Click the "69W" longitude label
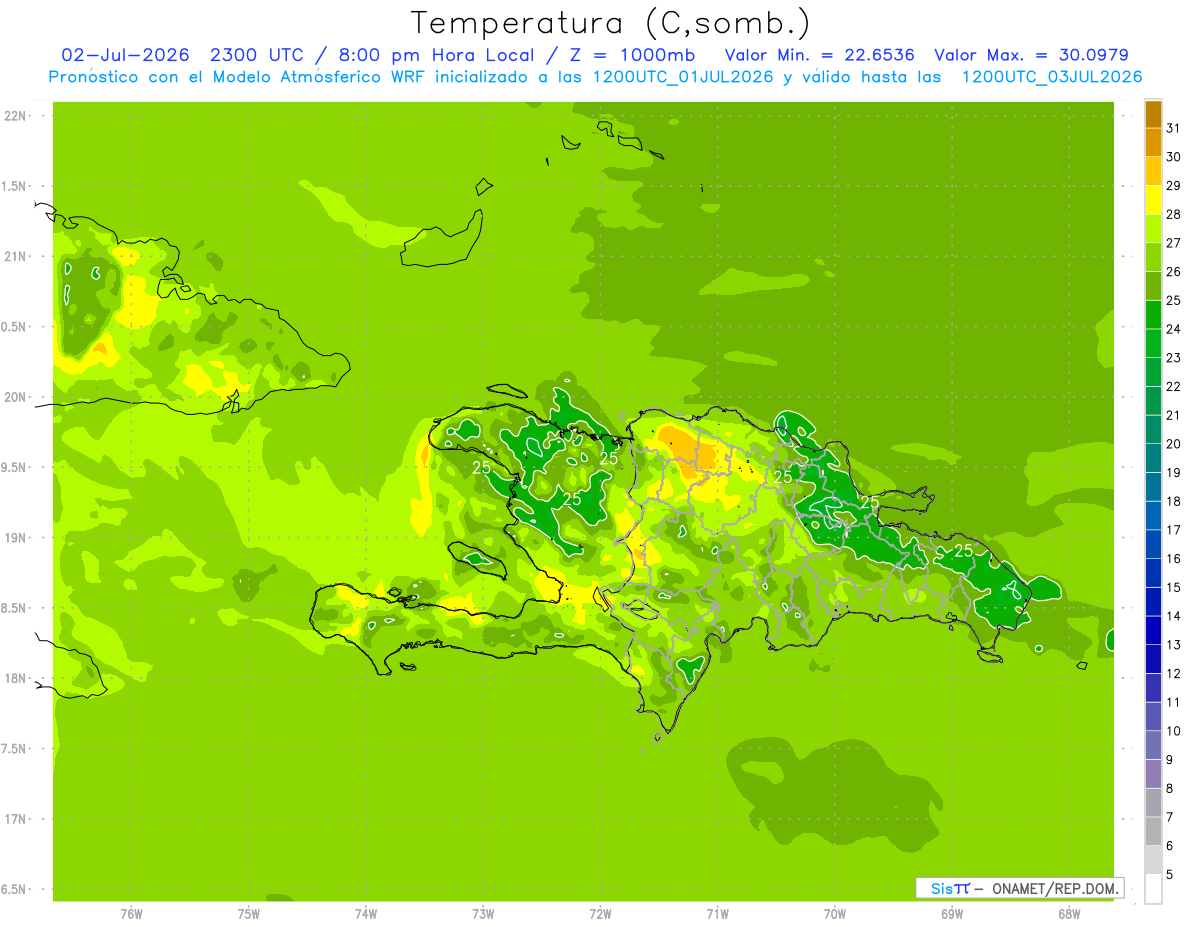 pyautogui.click(x=951, y=914)
